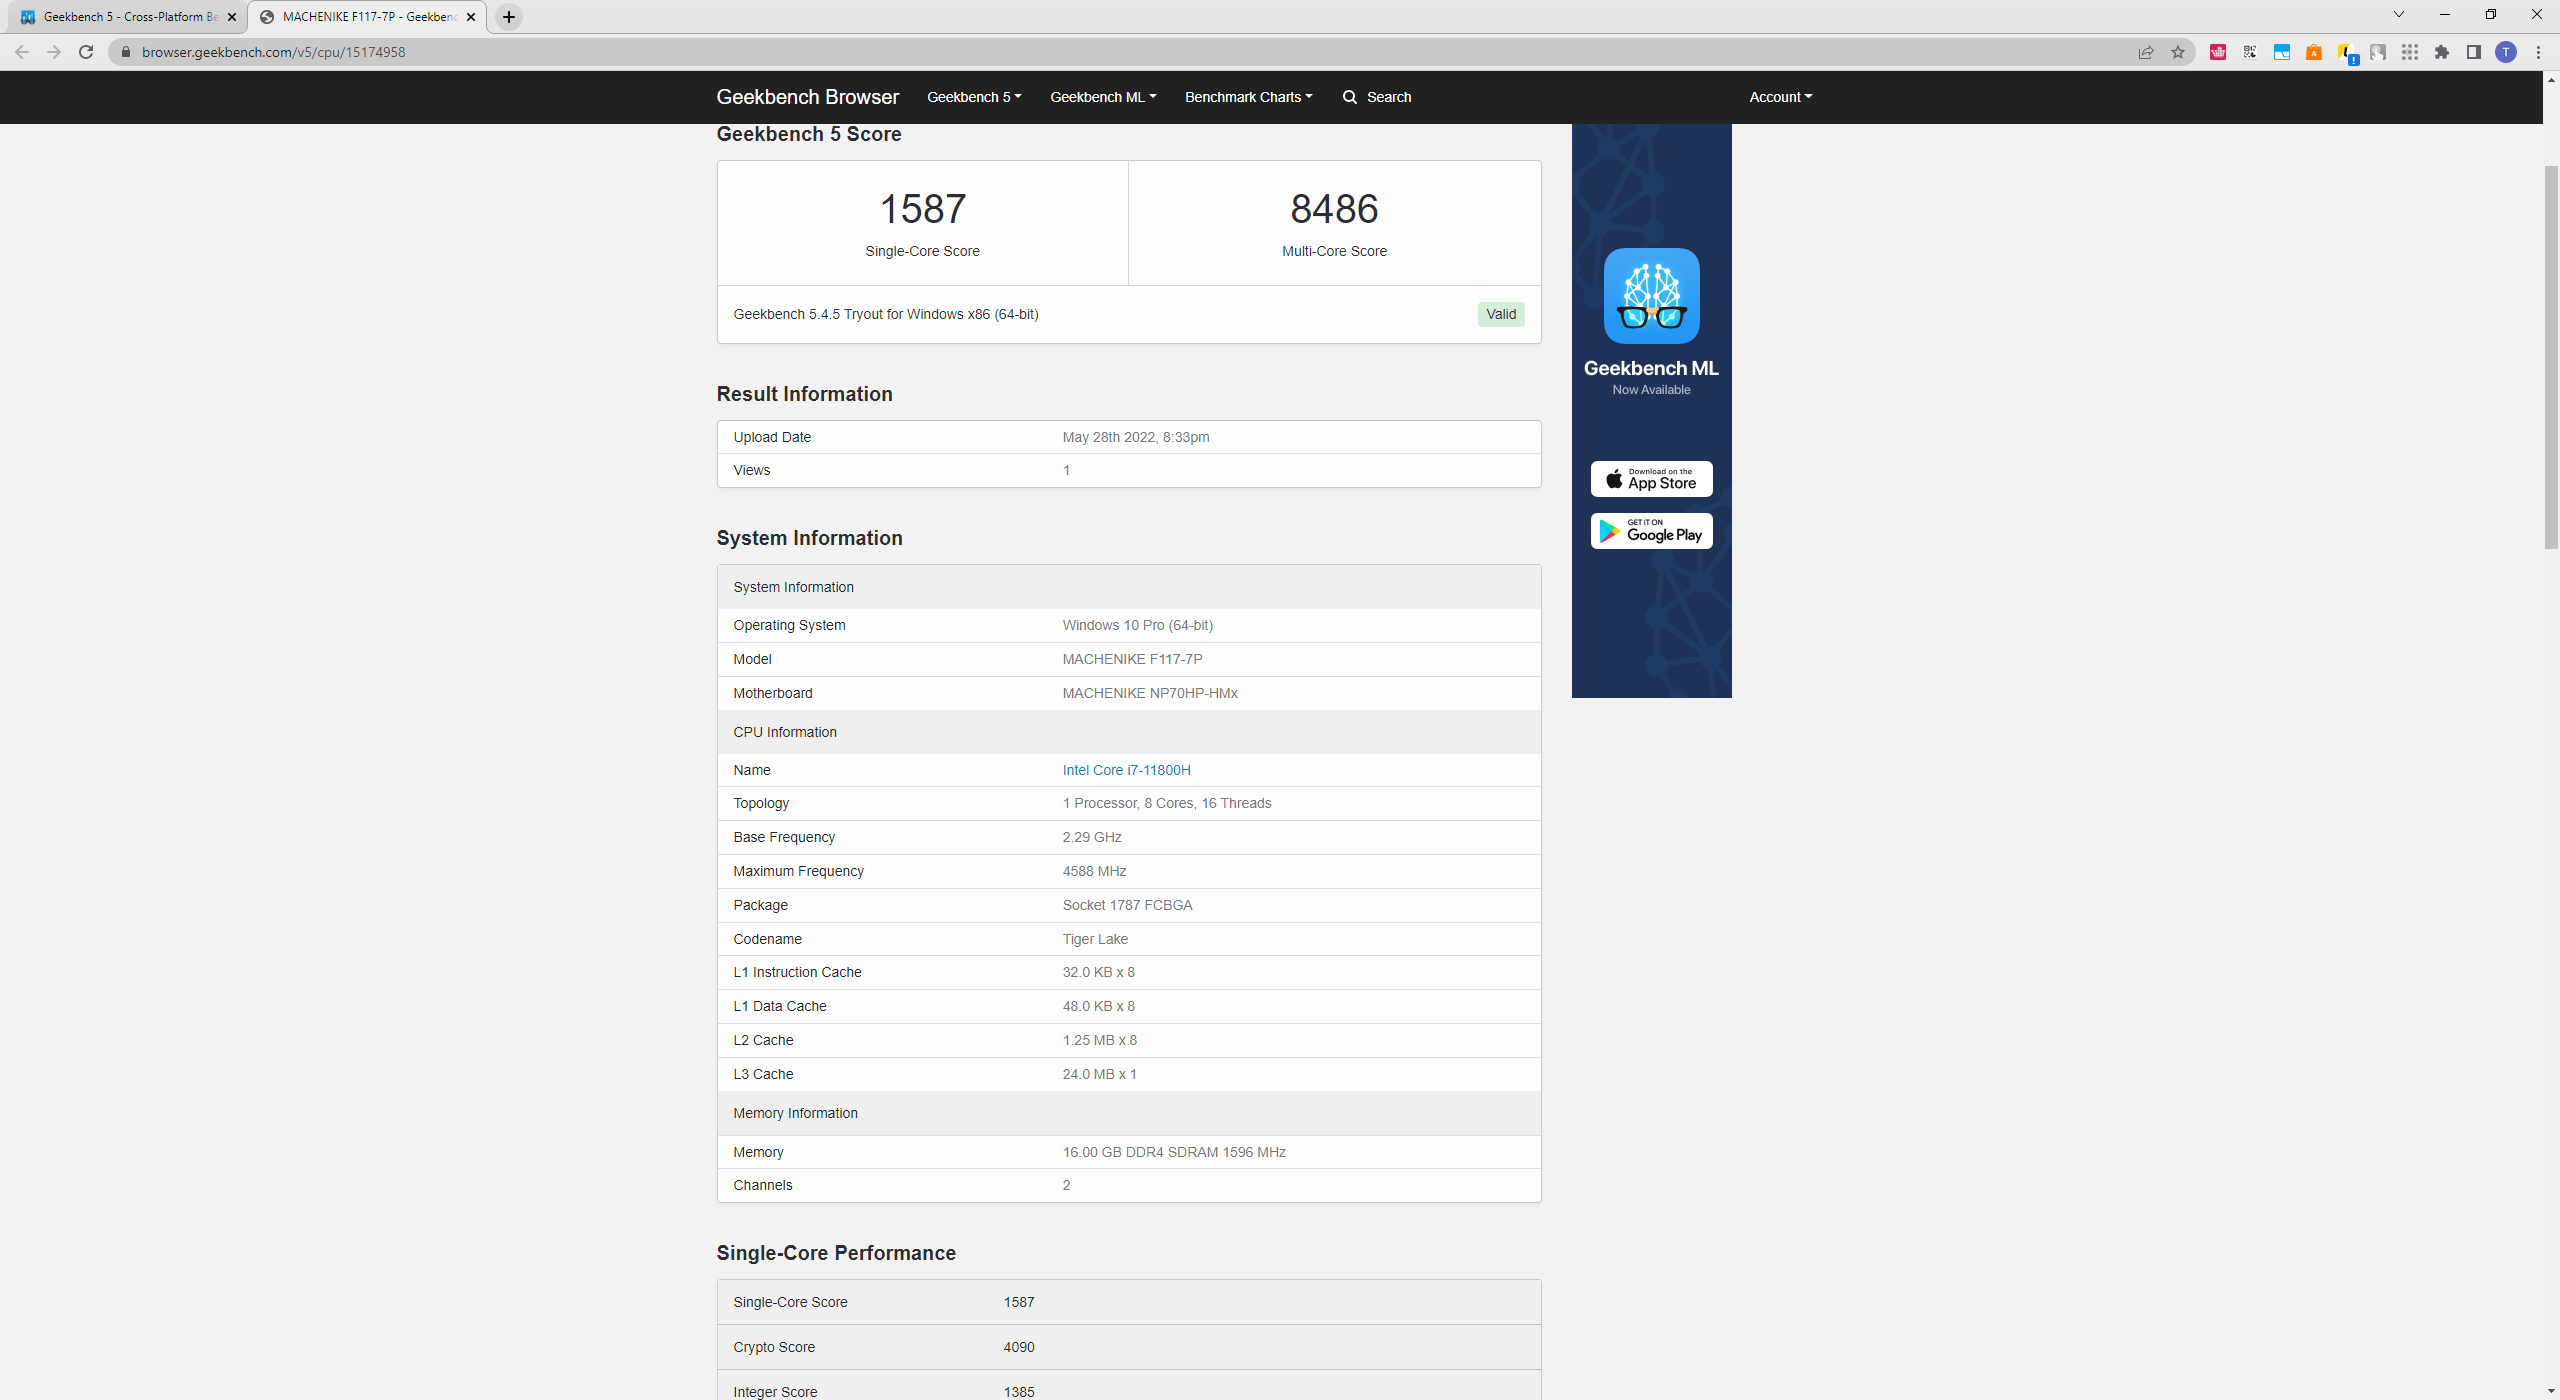Click the 16.00 GB DDR4 SDRAM memory value

click(1173, 1152)
